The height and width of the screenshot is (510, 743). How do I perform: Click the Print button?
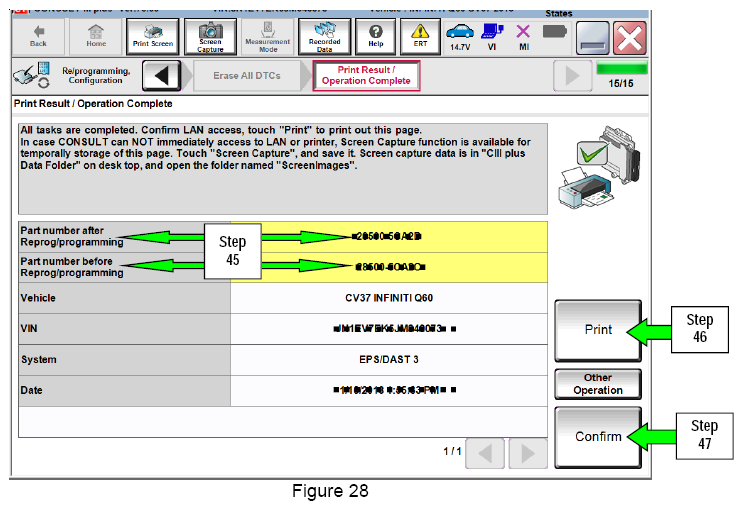[598, 330]
